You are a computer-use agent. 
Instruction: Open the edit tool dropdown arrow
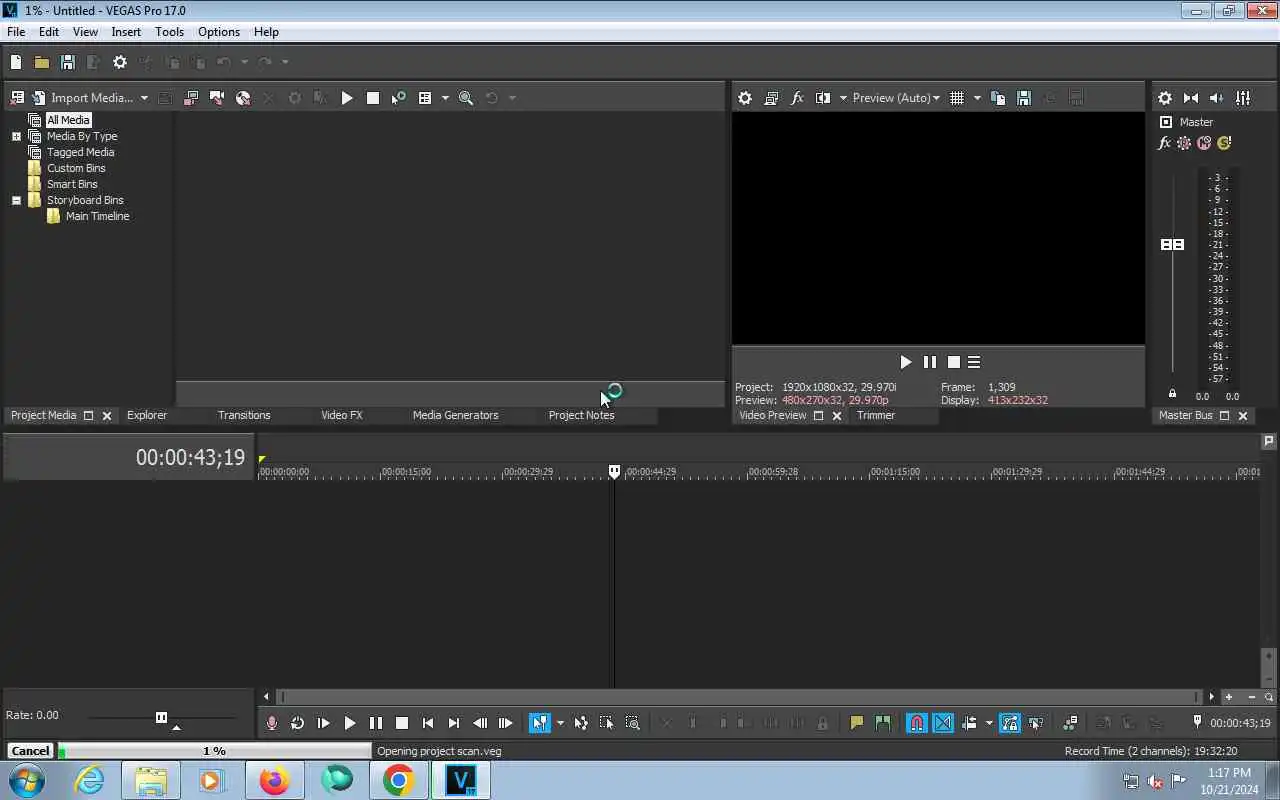click(560, 723)
